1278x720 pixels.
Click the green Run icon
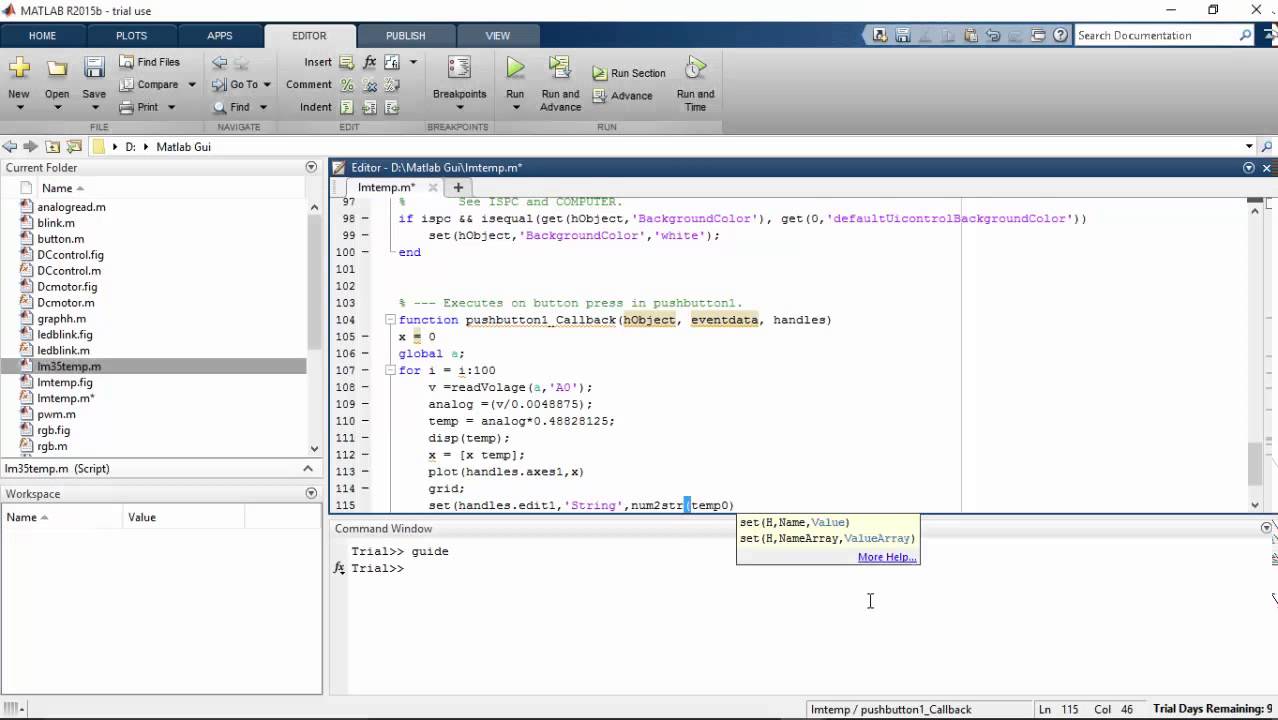point(514,68)
